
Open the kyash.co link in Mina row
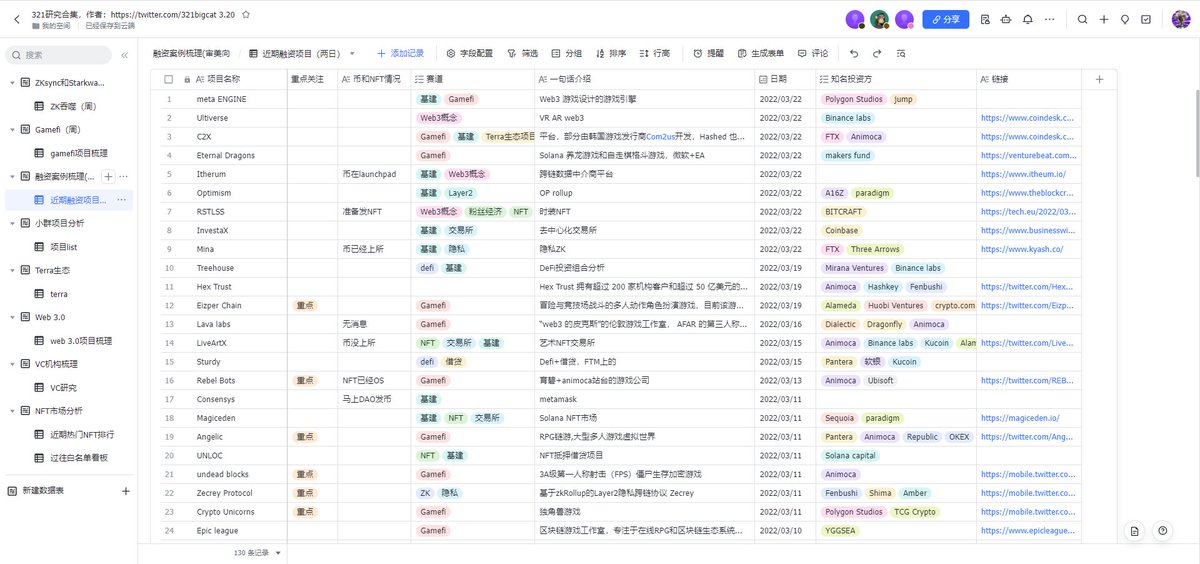tap(1021, 249)
